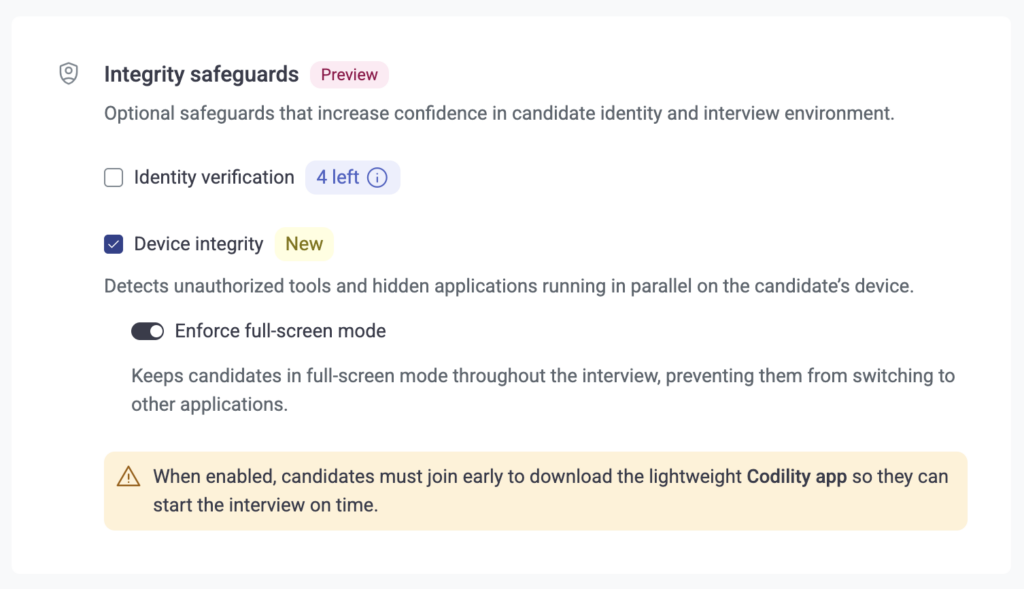Click the Detects unauthorized tools description
1024x589 pixels.
coord(509,286)
